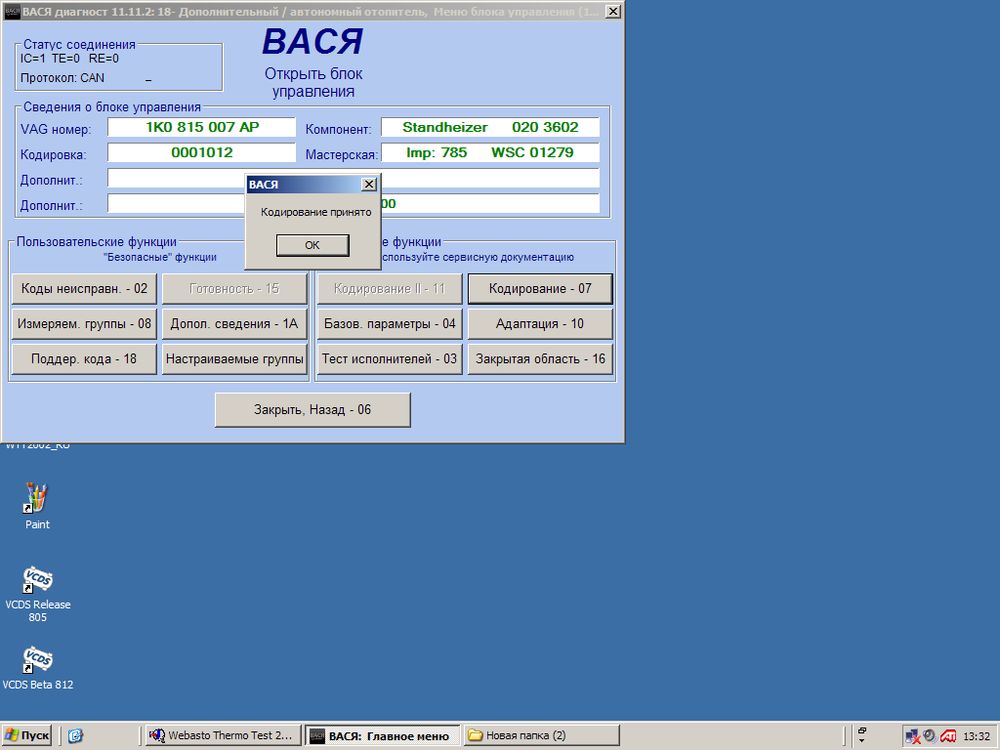Confirm the coding accepted dialog with OK
The image size is (1000, 750).
tap(312, 245)
